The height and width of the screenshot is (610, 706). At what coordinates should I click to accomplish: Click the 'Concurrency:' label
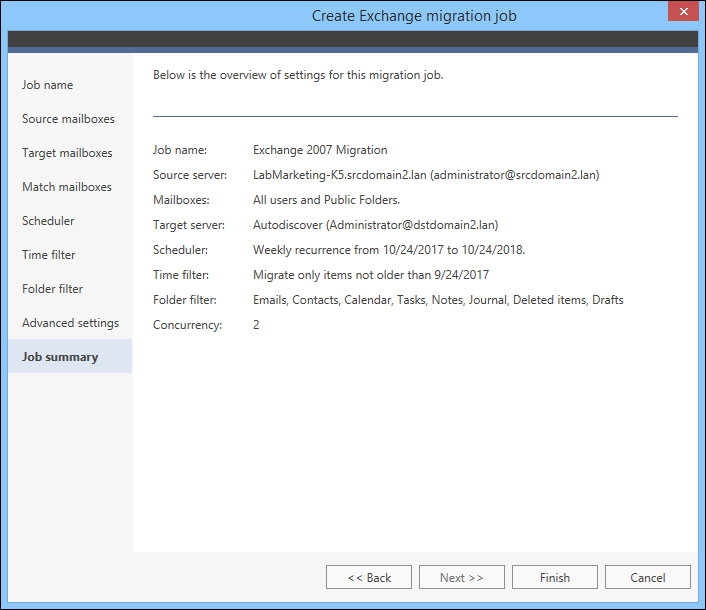[187, 325]
